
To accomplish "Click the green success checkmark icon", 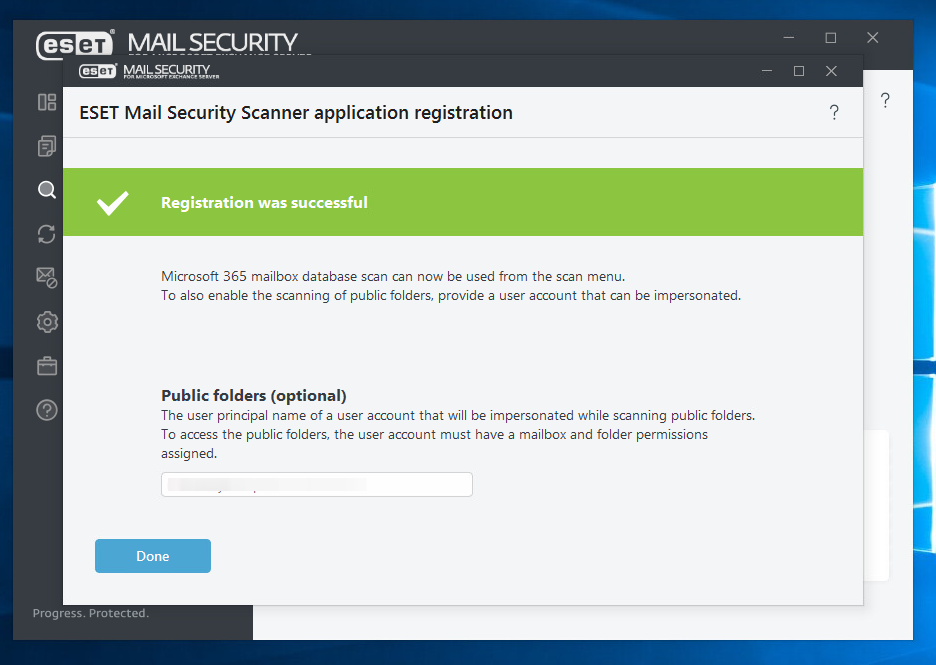I will tap(112, 203).
